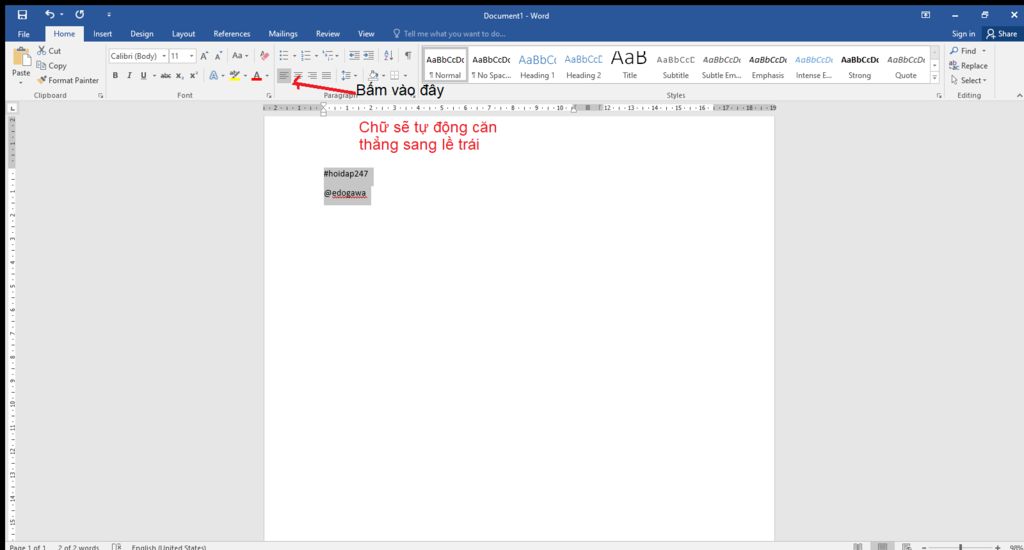
Task: Click the multilevel list icon
Action: point(328,56)
